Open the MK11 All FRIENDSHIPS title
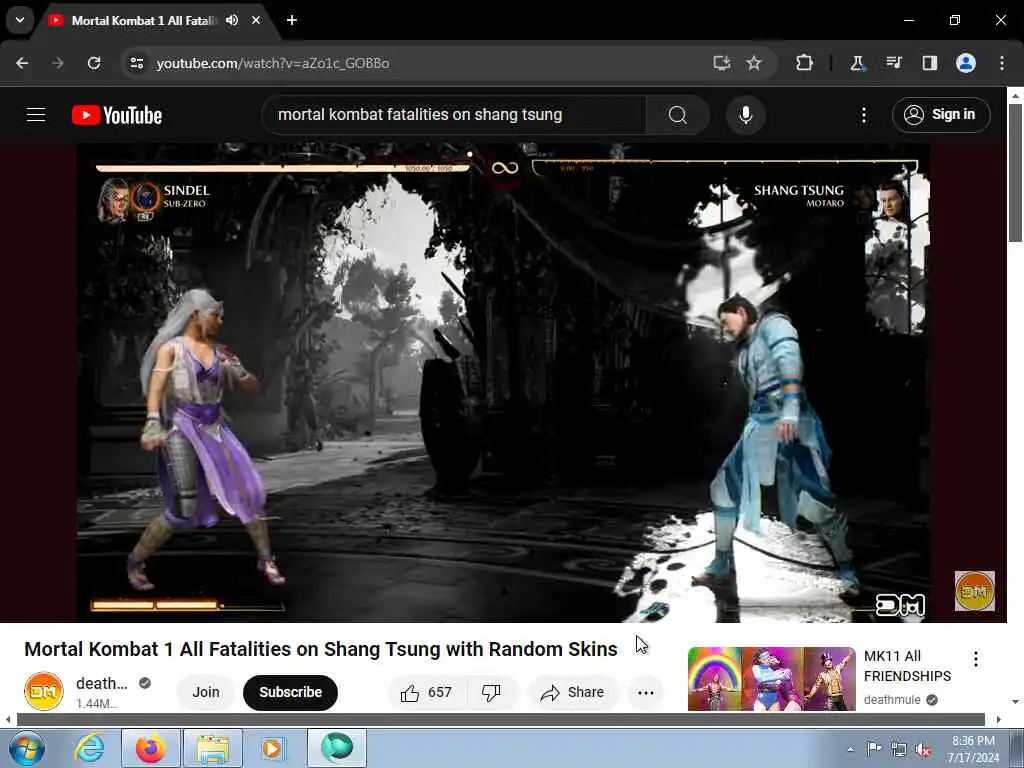Image resolution: width=1024 pixels, height=768 pixels. pyautogui.click(x=907, y=666)
